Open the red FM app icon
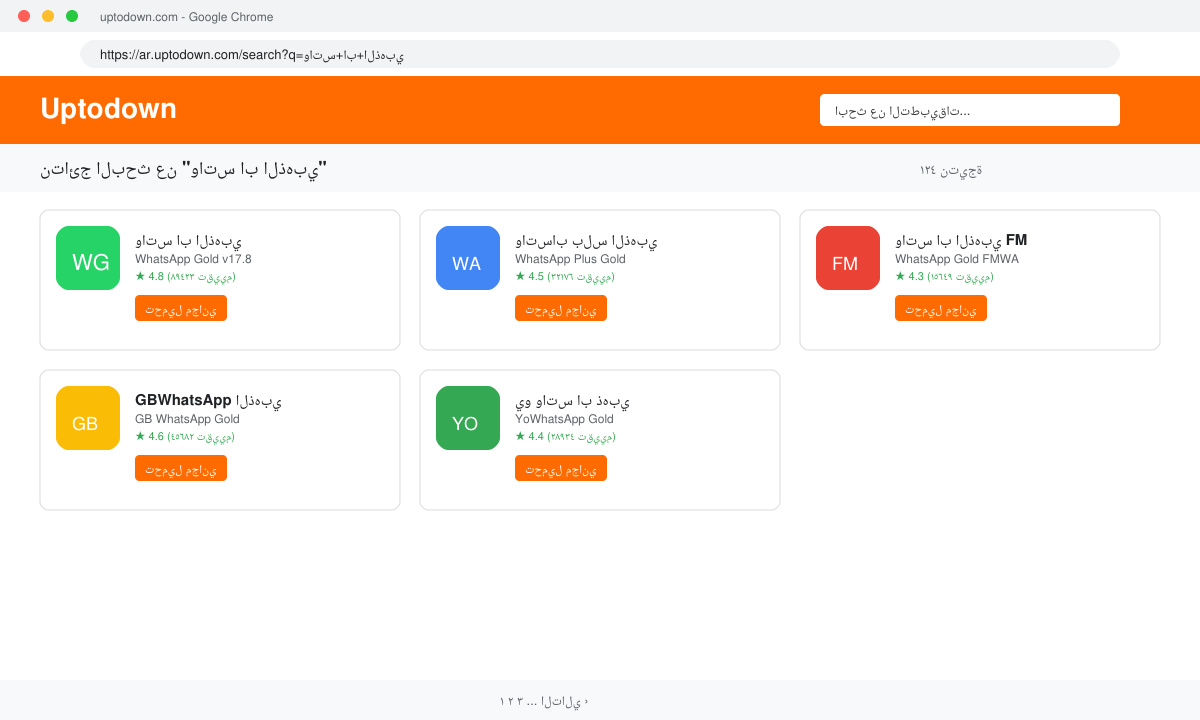The height and width of the screenshot is (720, 1200). point(848,258)
